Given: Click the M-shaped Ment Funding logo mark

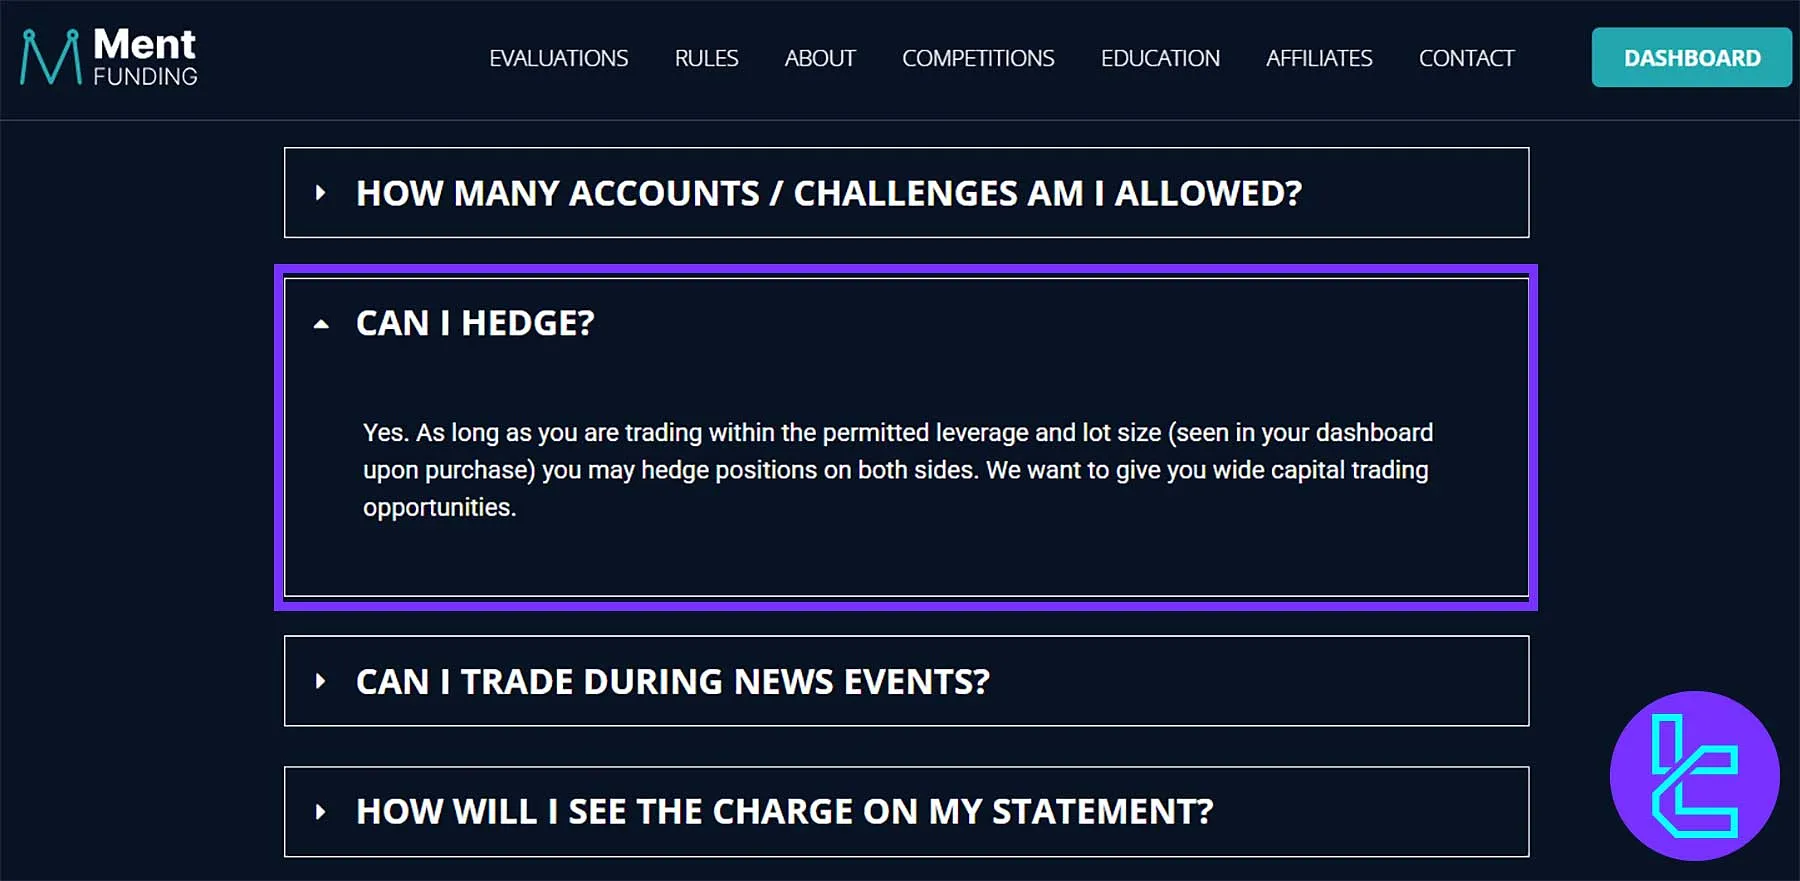Looking at the screenshot, I should click(50, 57).
